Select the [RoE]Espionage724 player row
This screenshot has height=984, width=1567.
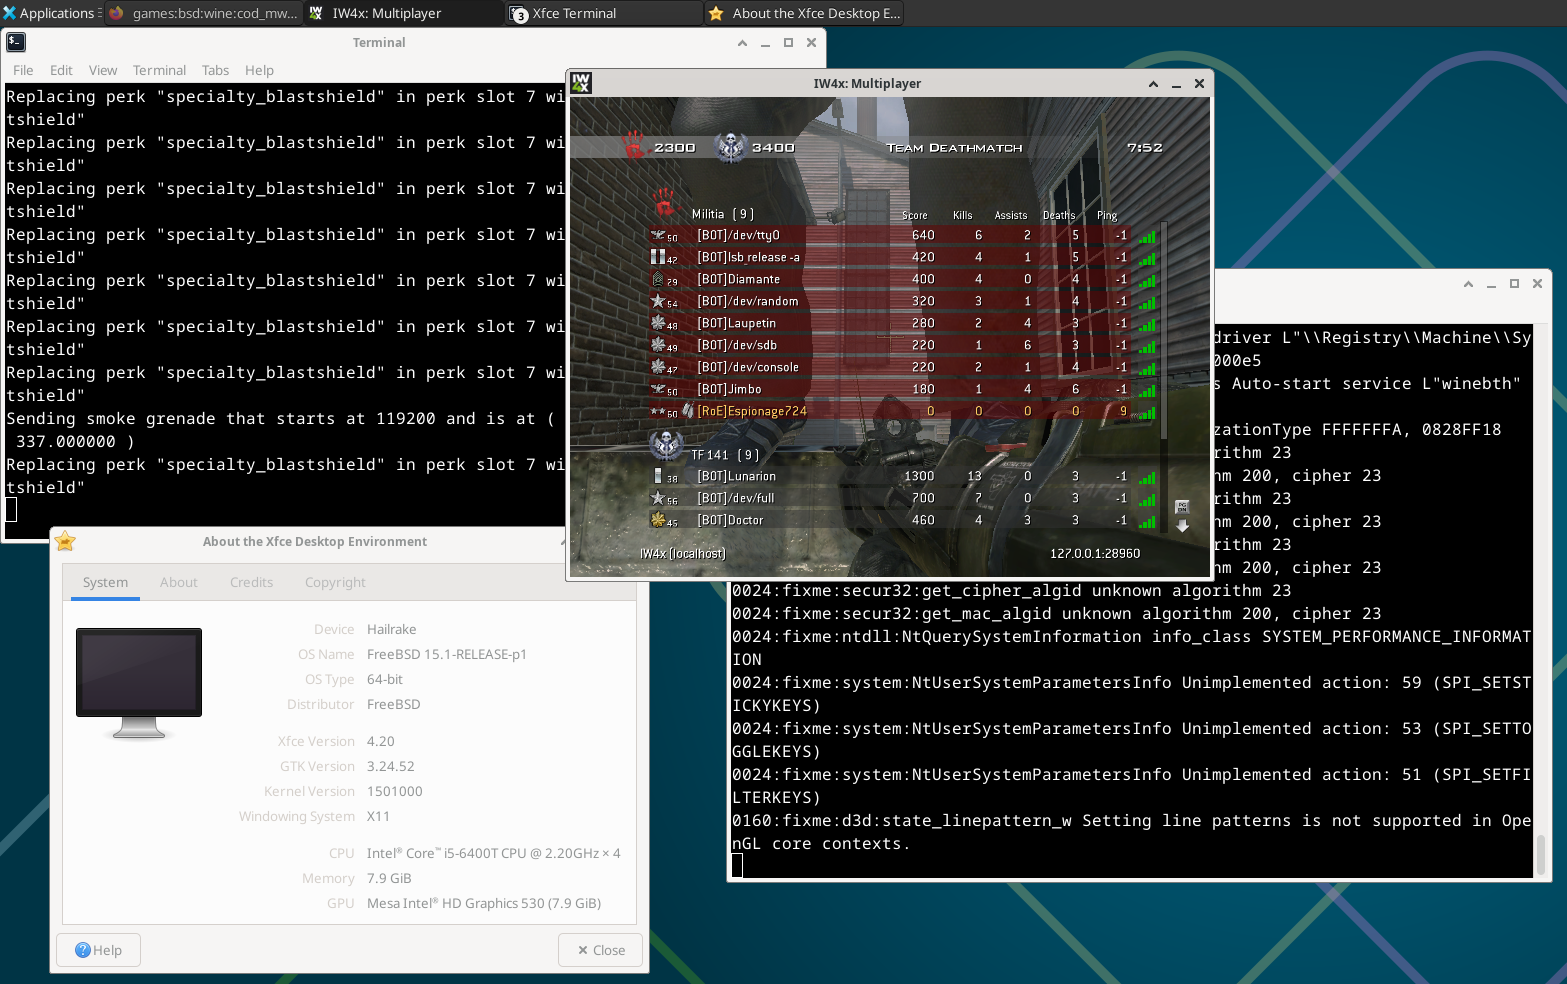(903, 411)
